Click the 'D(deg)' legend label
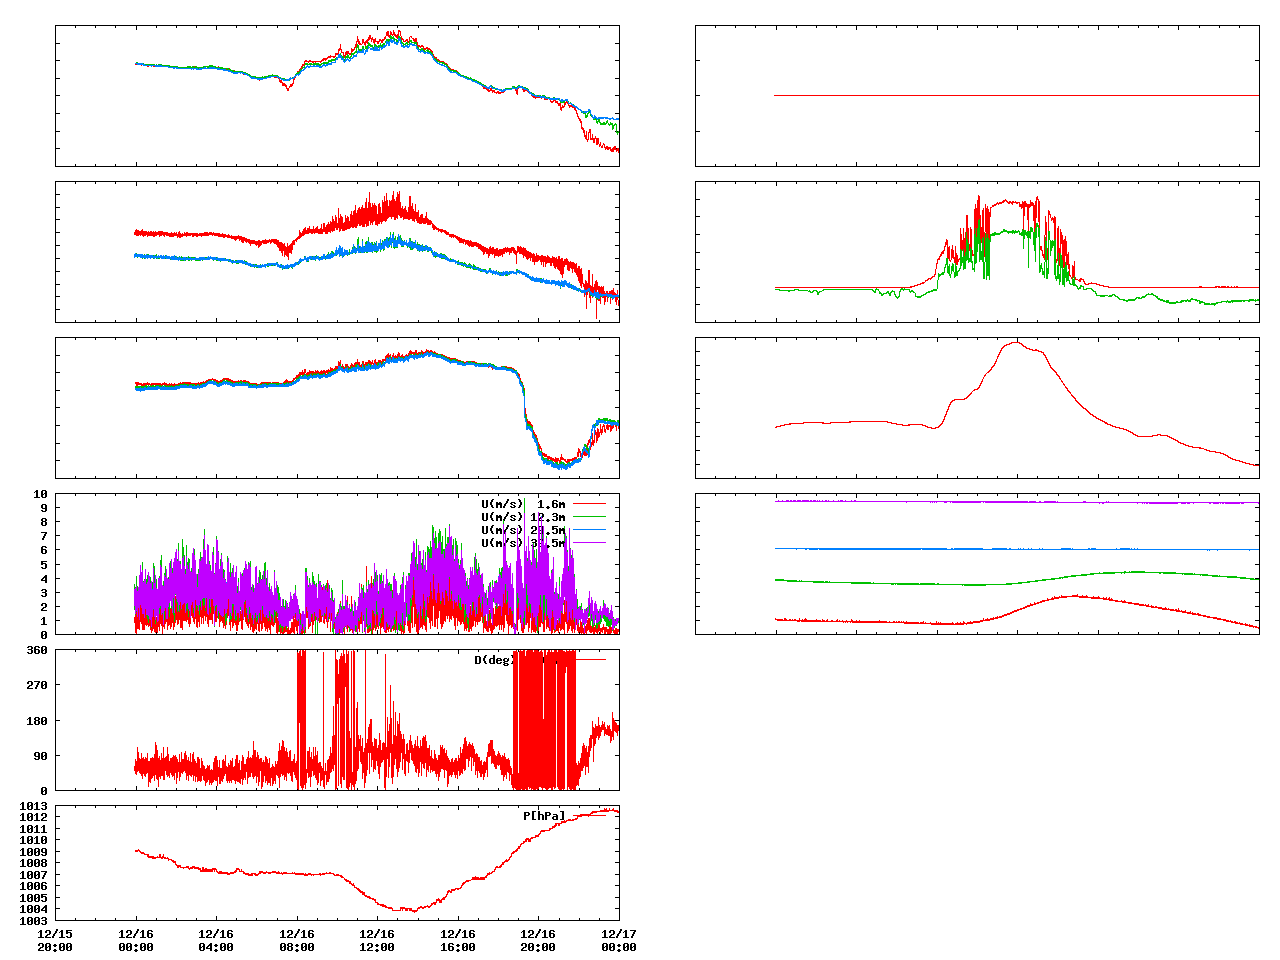 495,660
